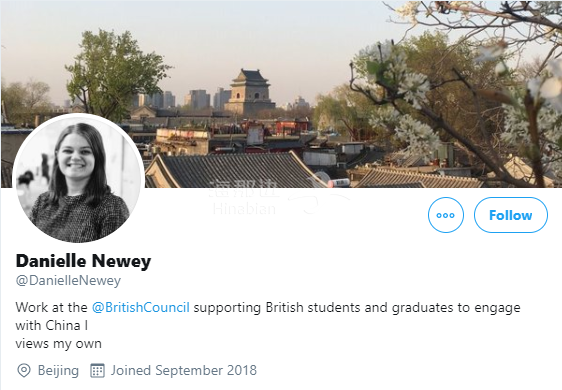Click the drum tower in banner photo
The height and width of the screenshot is (390, 562).
coord(250,91)
